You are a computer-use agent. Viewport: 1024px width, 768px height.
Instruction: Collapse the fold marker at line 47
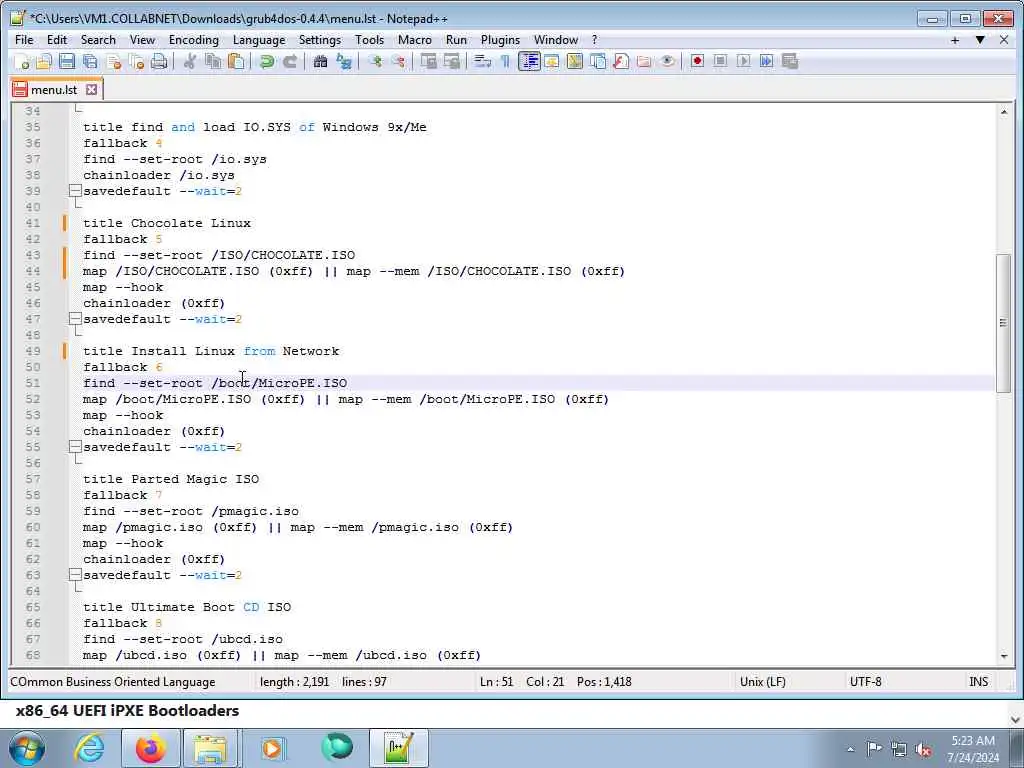[75, 319]
